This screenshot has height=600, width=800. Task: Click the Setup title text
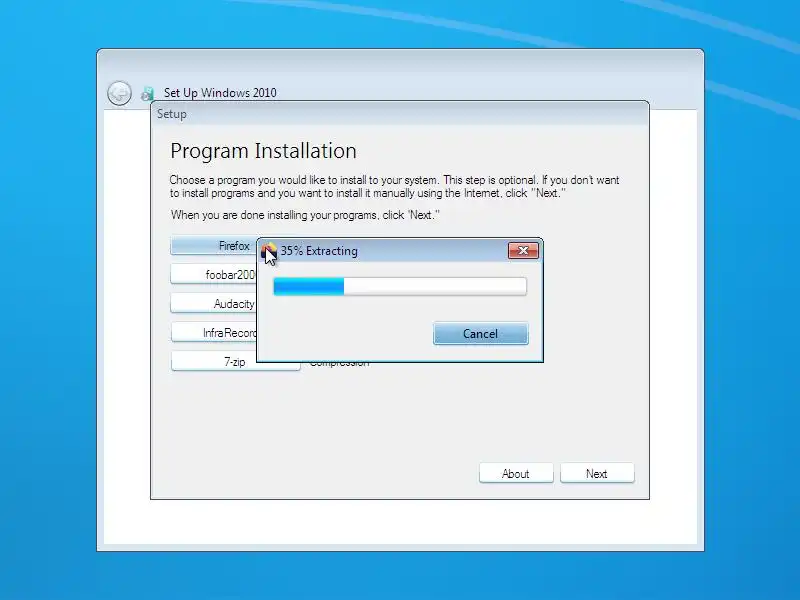[x=171, y=114]
